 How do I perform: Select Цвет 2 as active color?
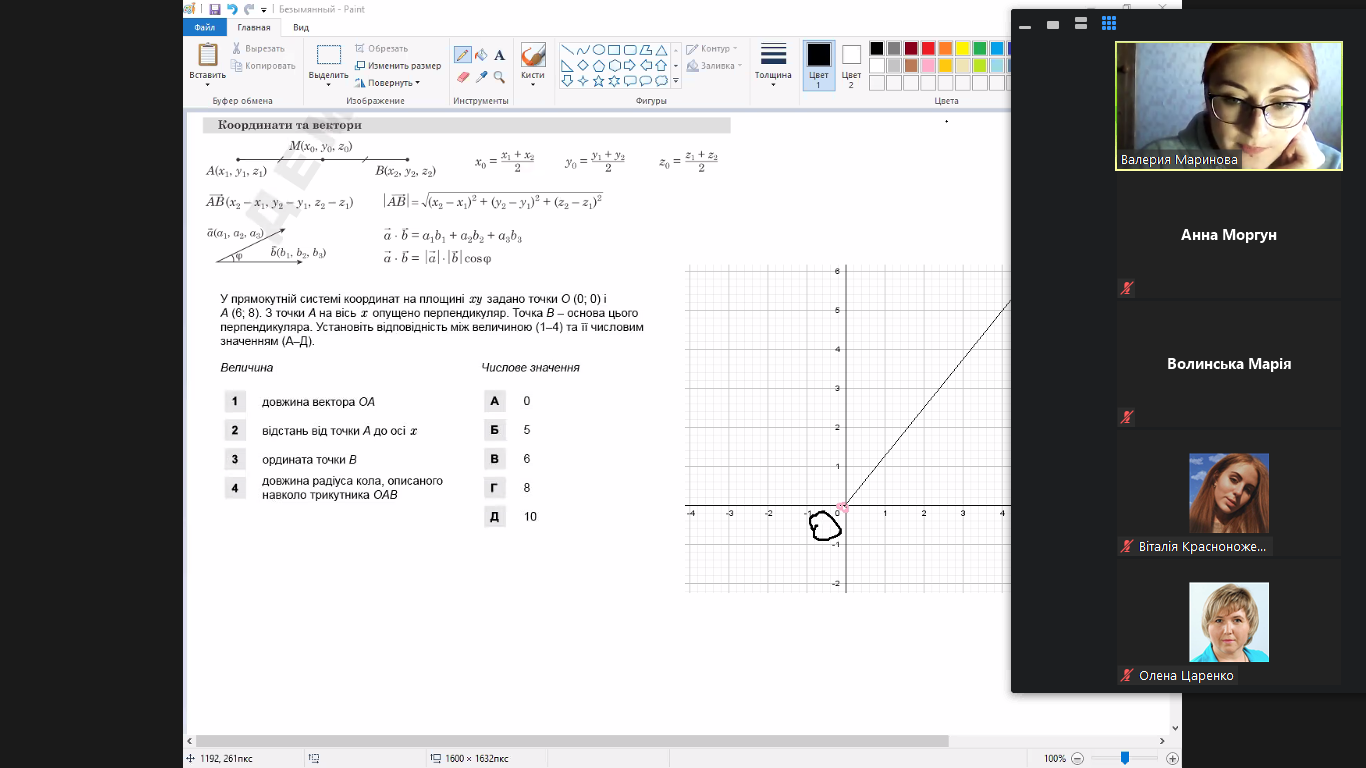tap(851, 65)
